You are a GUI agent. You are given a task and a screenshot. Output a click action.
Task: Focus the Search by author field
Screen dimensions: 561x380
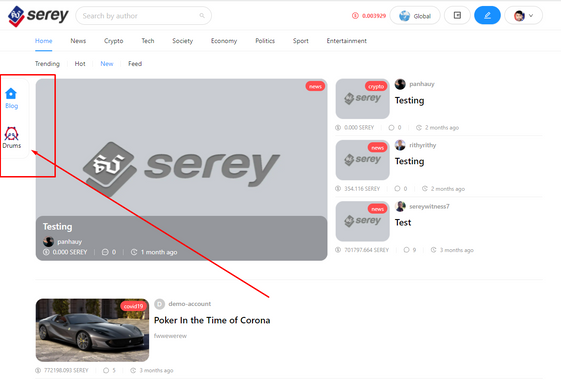[x=143, y=16]
